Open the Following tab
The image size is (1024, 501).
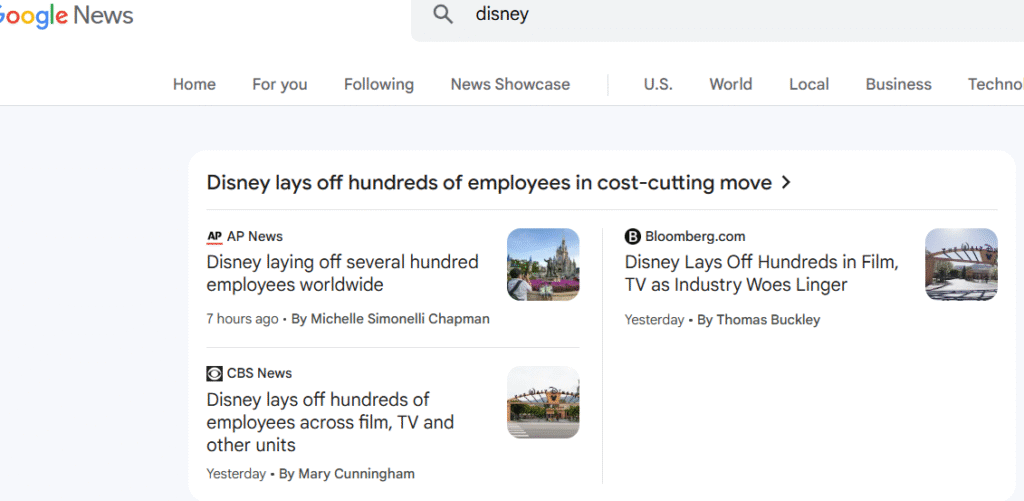tap(379, 84)
